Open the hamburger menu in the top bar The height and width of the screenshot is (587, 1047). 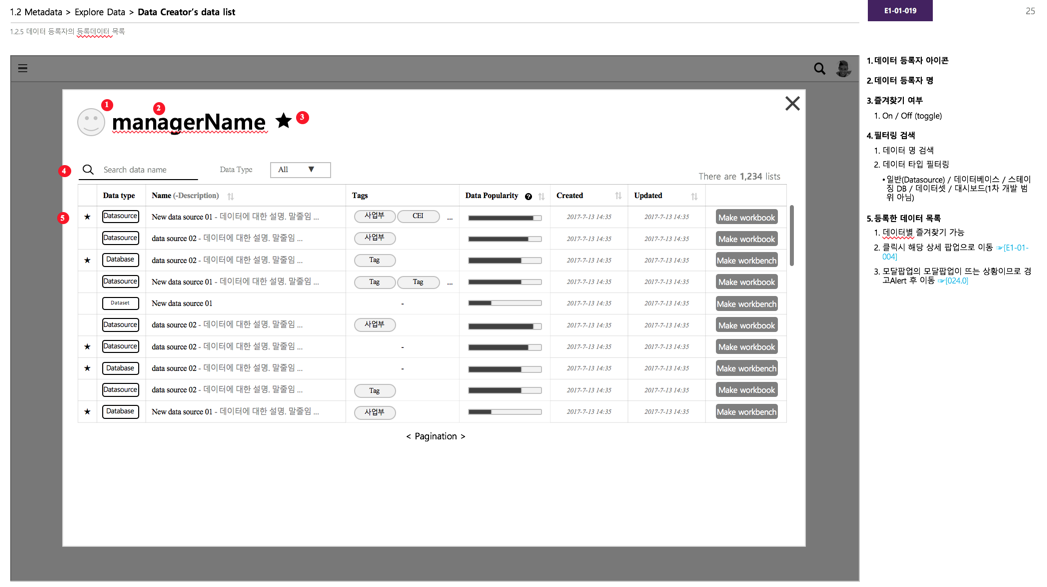(x=23, y=68)
